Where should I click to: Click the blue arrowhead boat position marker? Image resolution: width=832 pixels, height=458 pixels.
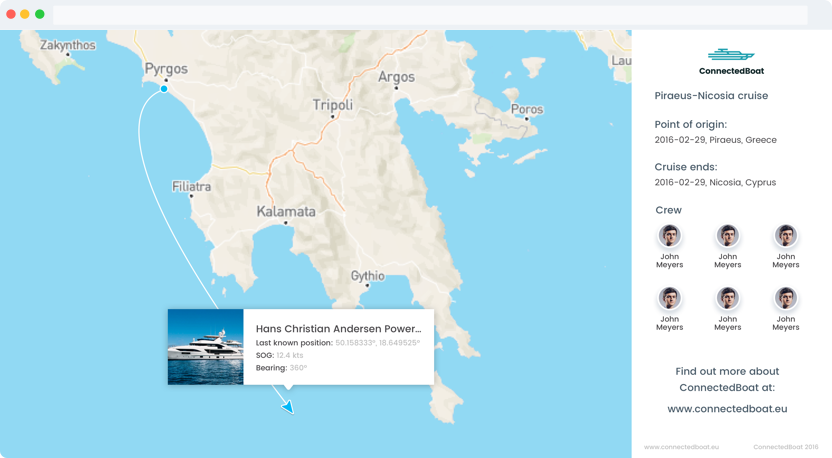click(288, 407)
